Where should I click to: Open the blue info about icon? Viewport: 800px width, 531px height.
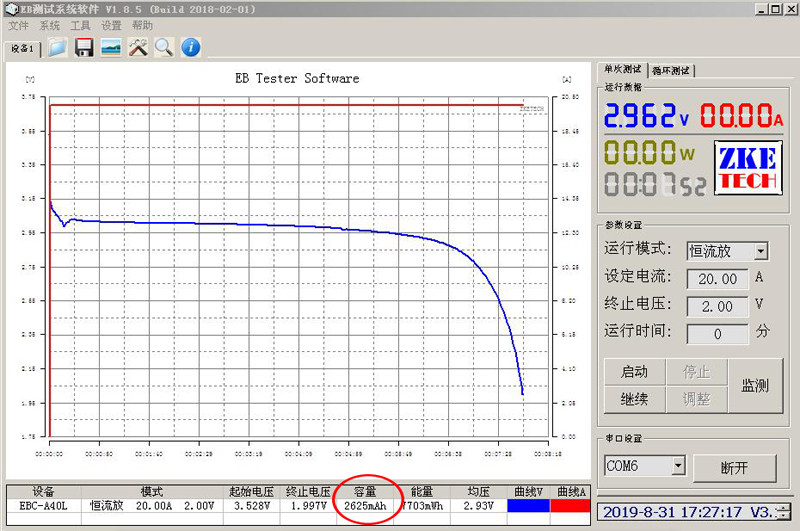point(191,47)
